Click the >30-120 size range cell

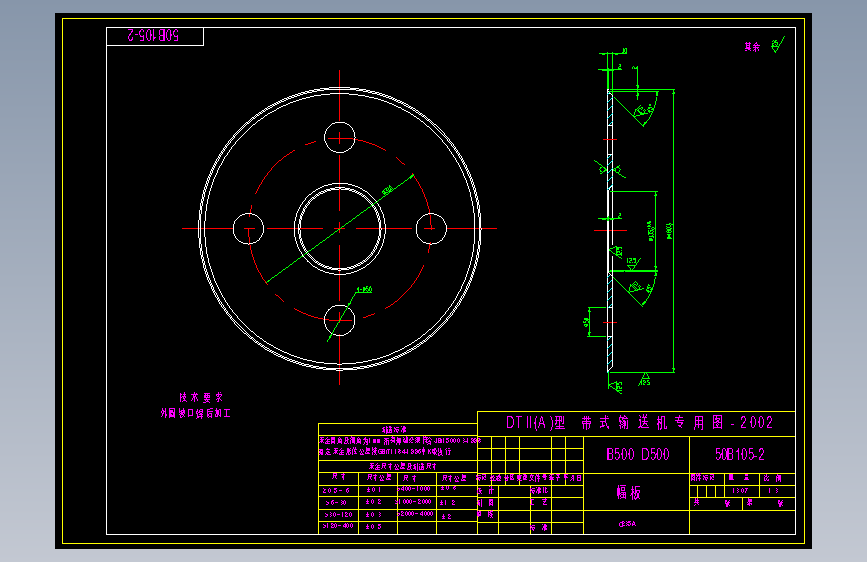pyautogui.click(x=338, y=514)
